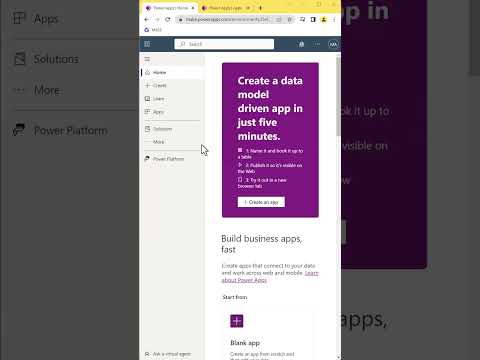Bookmark page with star icon
This screenshot has height=360, width=480.
(290, 20)
